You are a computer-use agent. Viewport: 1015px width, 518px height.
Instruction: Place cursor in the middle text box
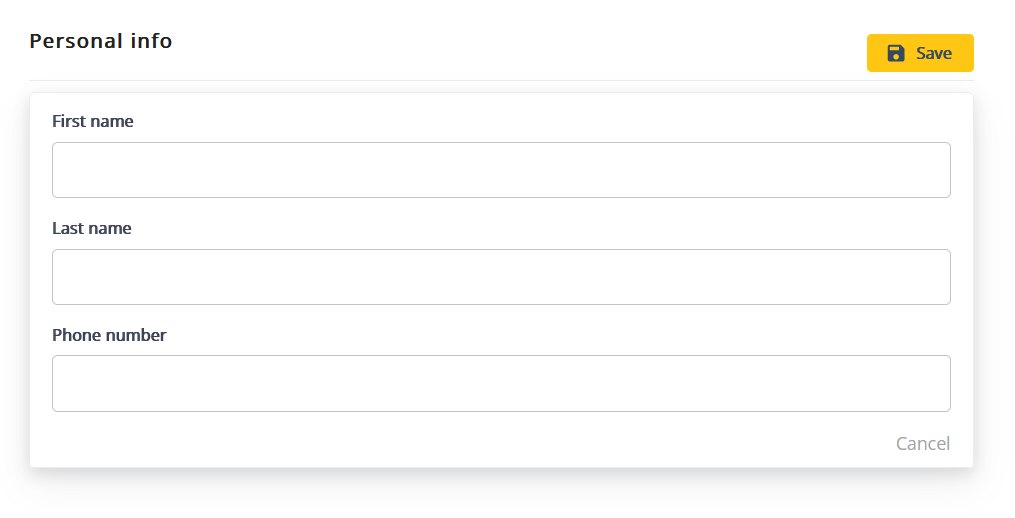click(501, 277)
